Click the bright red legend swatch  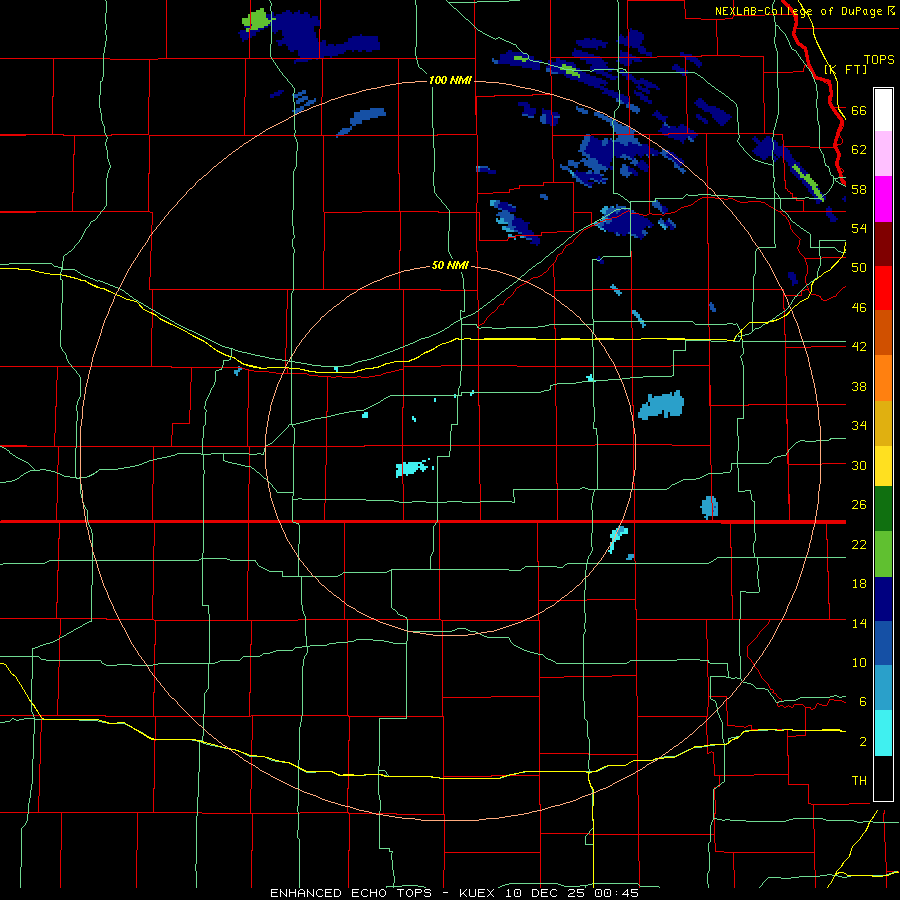click(883, 288)
